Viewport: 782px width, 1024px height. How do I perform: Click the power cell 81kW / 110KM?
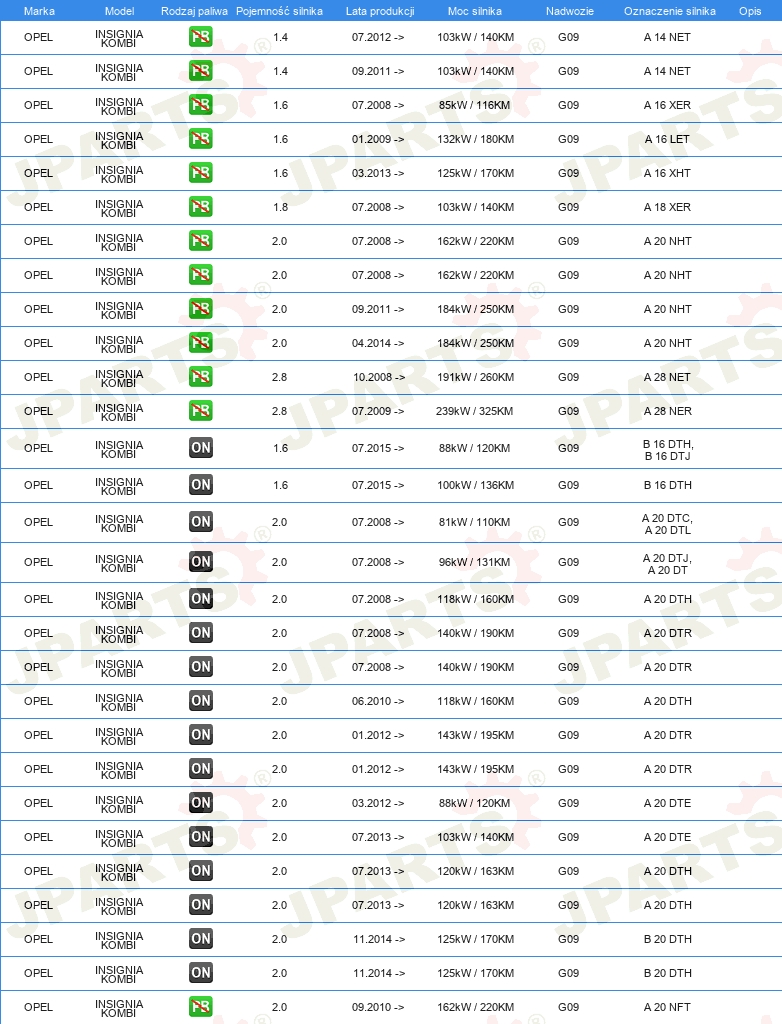pos(474,522)
